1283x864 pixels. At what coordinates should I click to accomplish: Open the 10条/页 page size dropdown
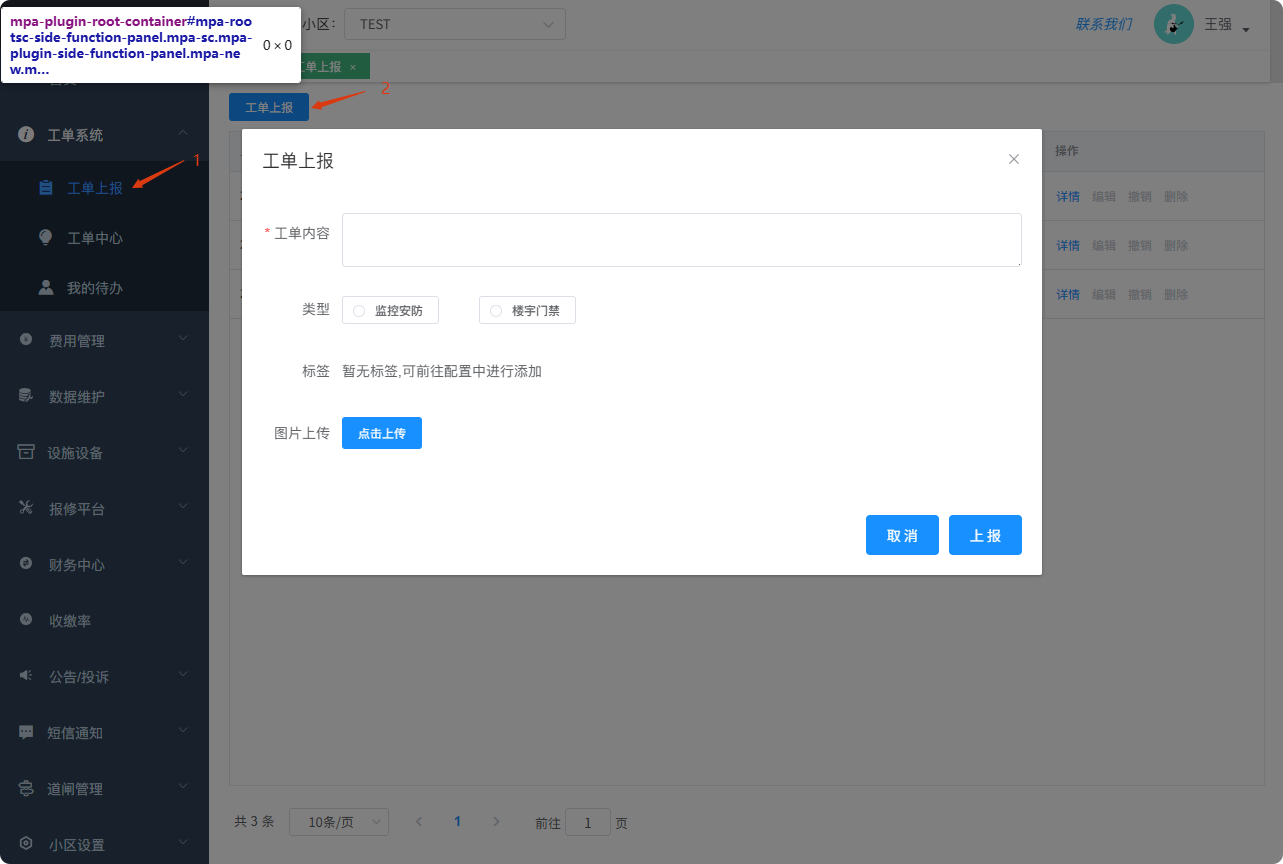tap(338, 821)
